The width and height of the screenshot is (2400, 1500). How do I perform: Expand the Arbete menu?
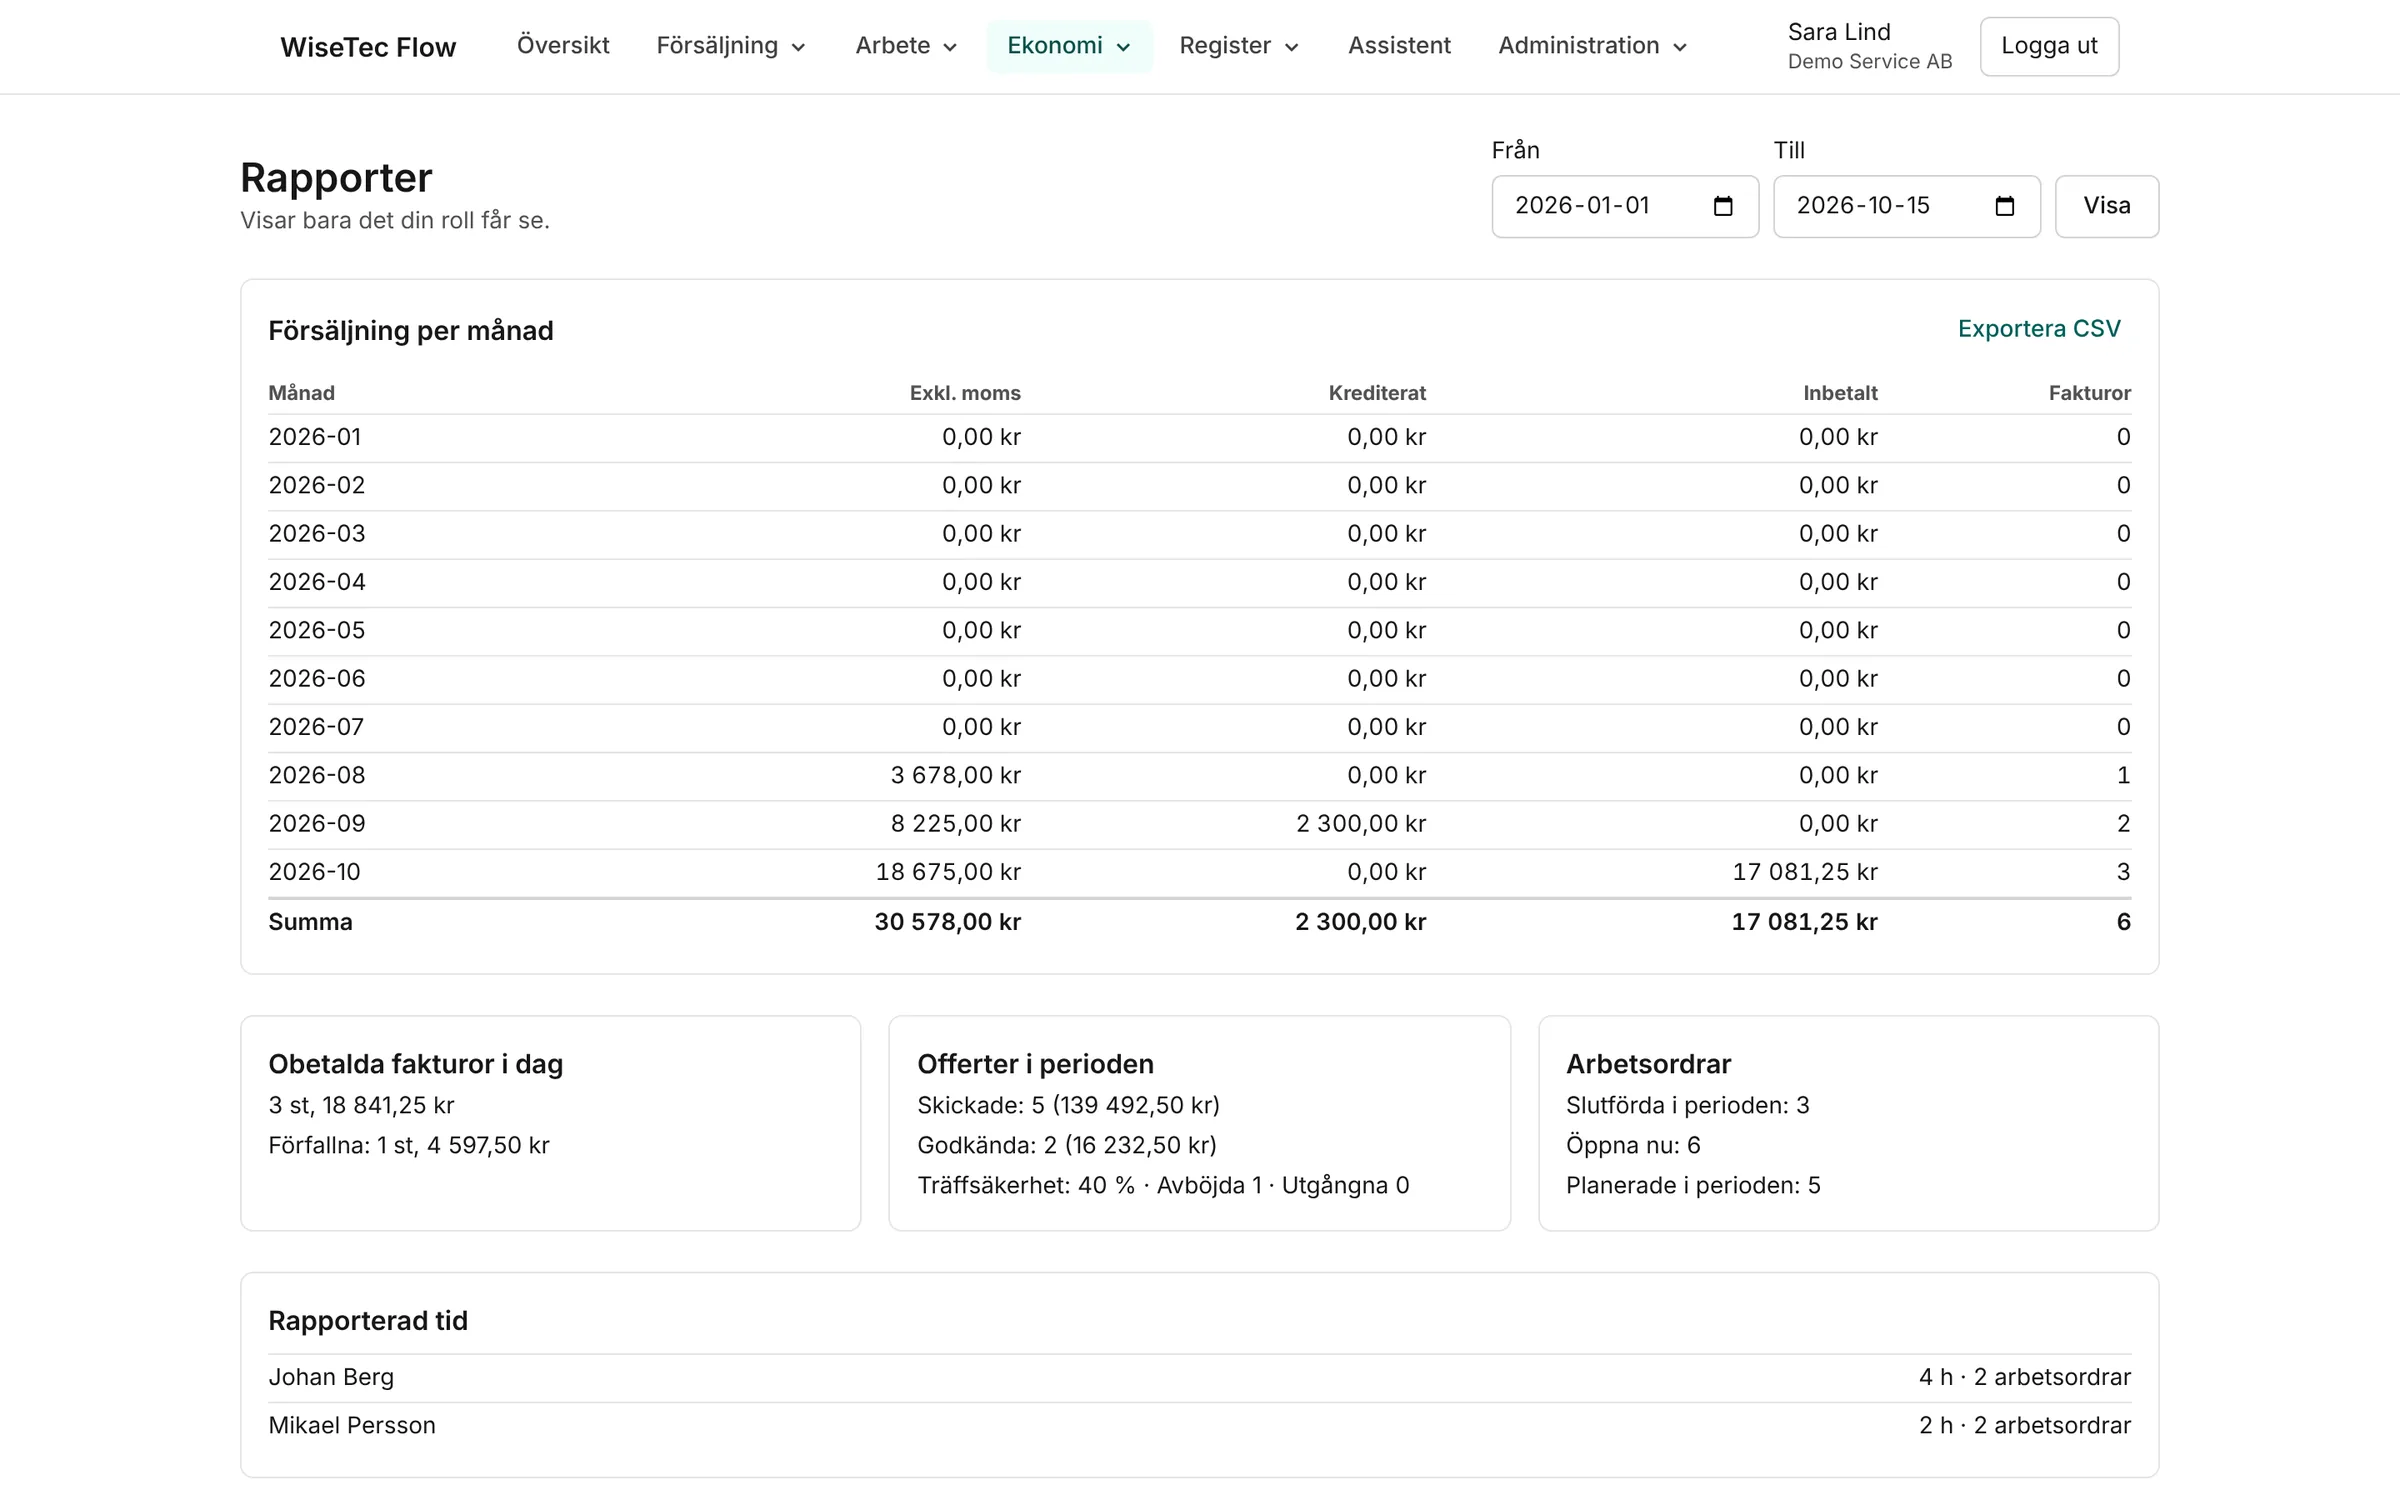[906, 46]
